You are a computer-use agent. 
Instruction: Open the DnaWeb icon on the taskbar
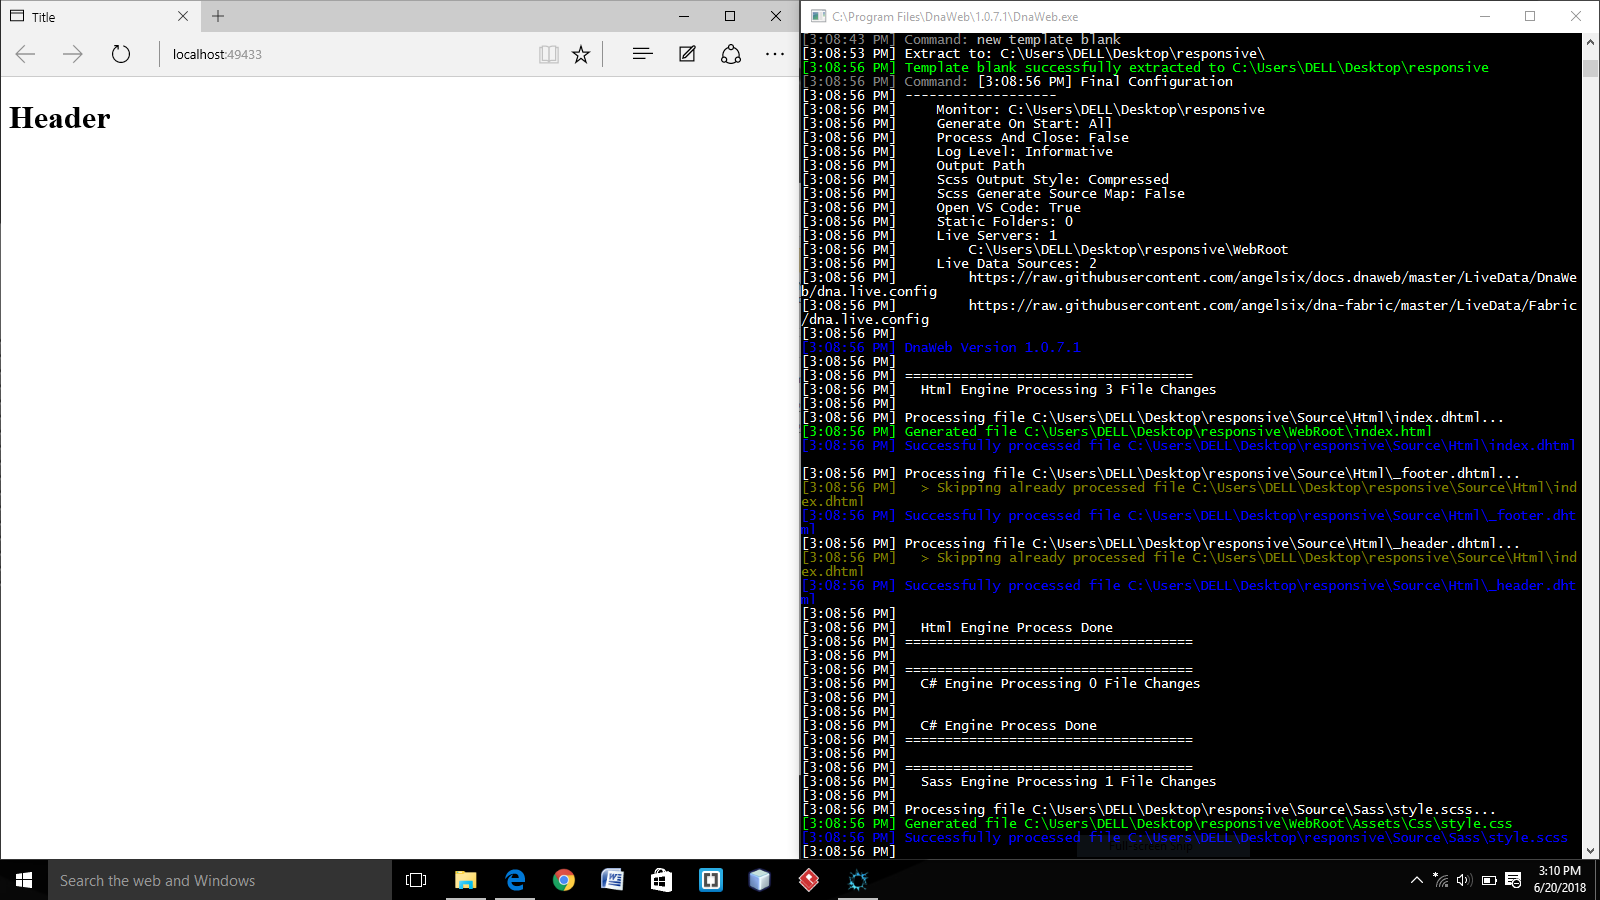click(x=857, y=880)
